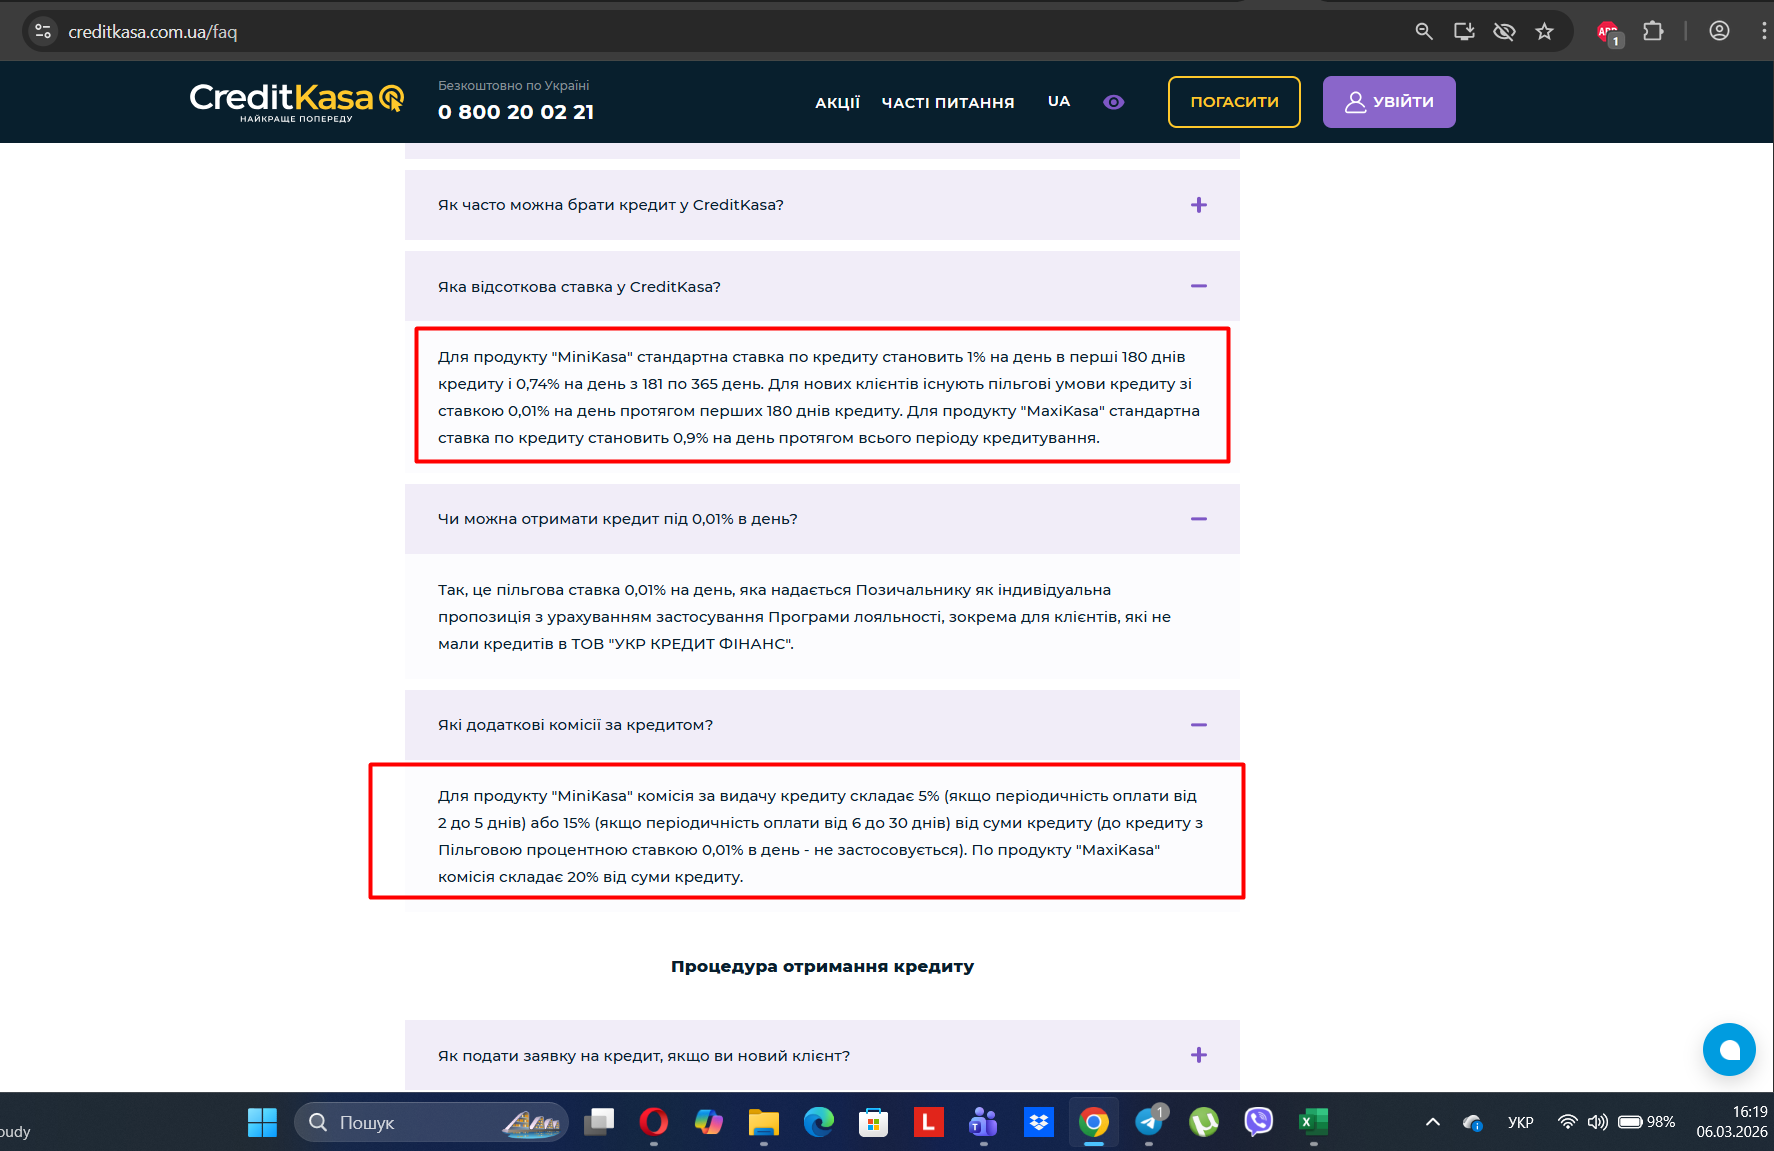Click the zoom magnifier icon in address bar
This screenshot has width=1774, height=1151.
(x=1424, y=32)
